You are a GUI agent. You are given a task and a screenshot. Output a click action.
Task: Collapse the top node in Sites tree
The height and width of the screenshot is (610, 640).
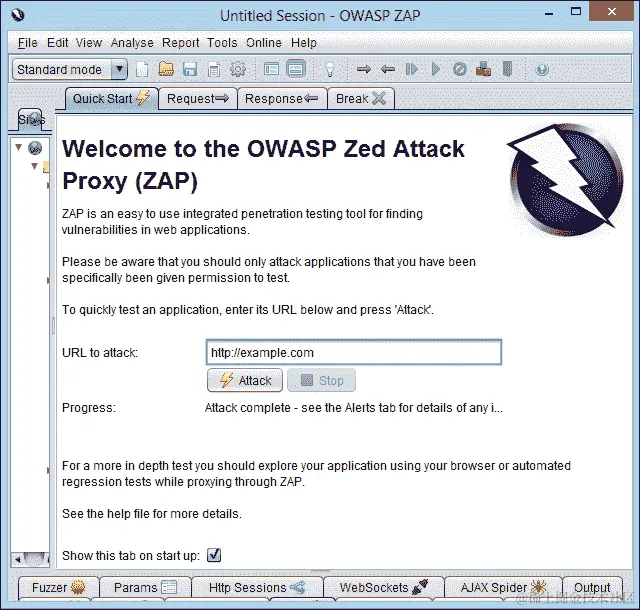pyautogui.click(x=18, y=147)
